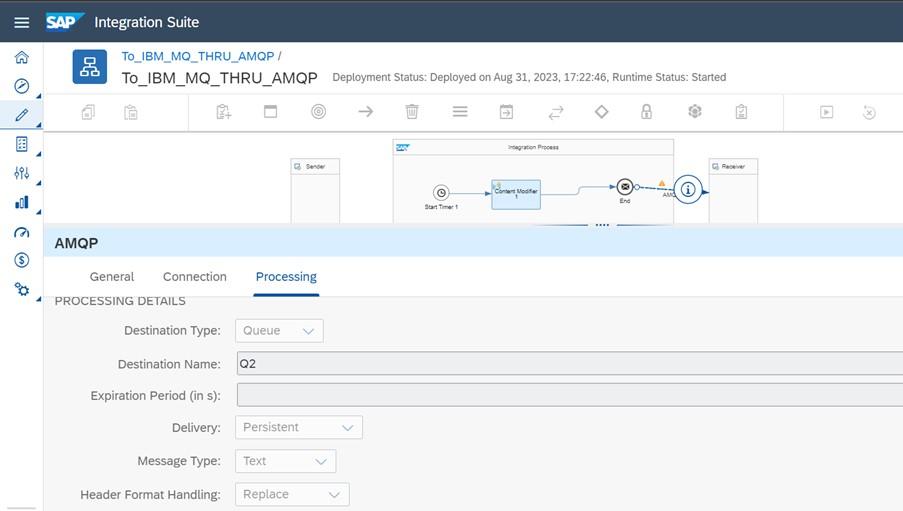Open the Delivery dropdown showing Persistent

click(299, 427)
